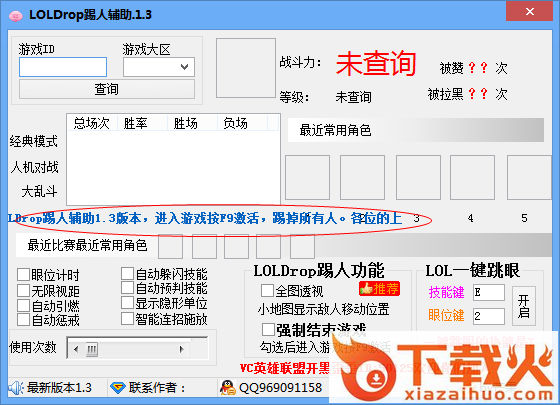Tick the 全图透视 checkbox

coord(267,291)
